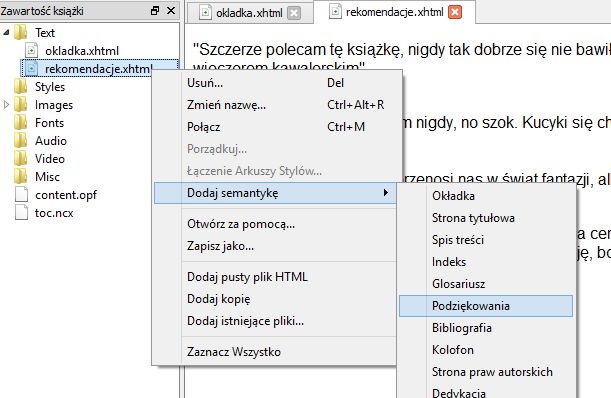The height and width of the screenshot is (398, 611).
Task: Choose Zmień nazwę... from context menu
Action: (x=275, y=105)
